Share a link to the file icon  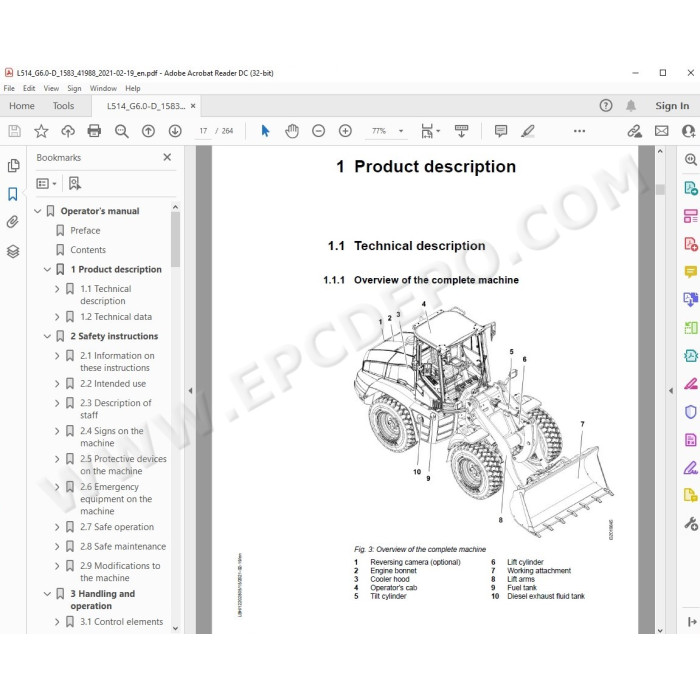[x=634, y=131]
